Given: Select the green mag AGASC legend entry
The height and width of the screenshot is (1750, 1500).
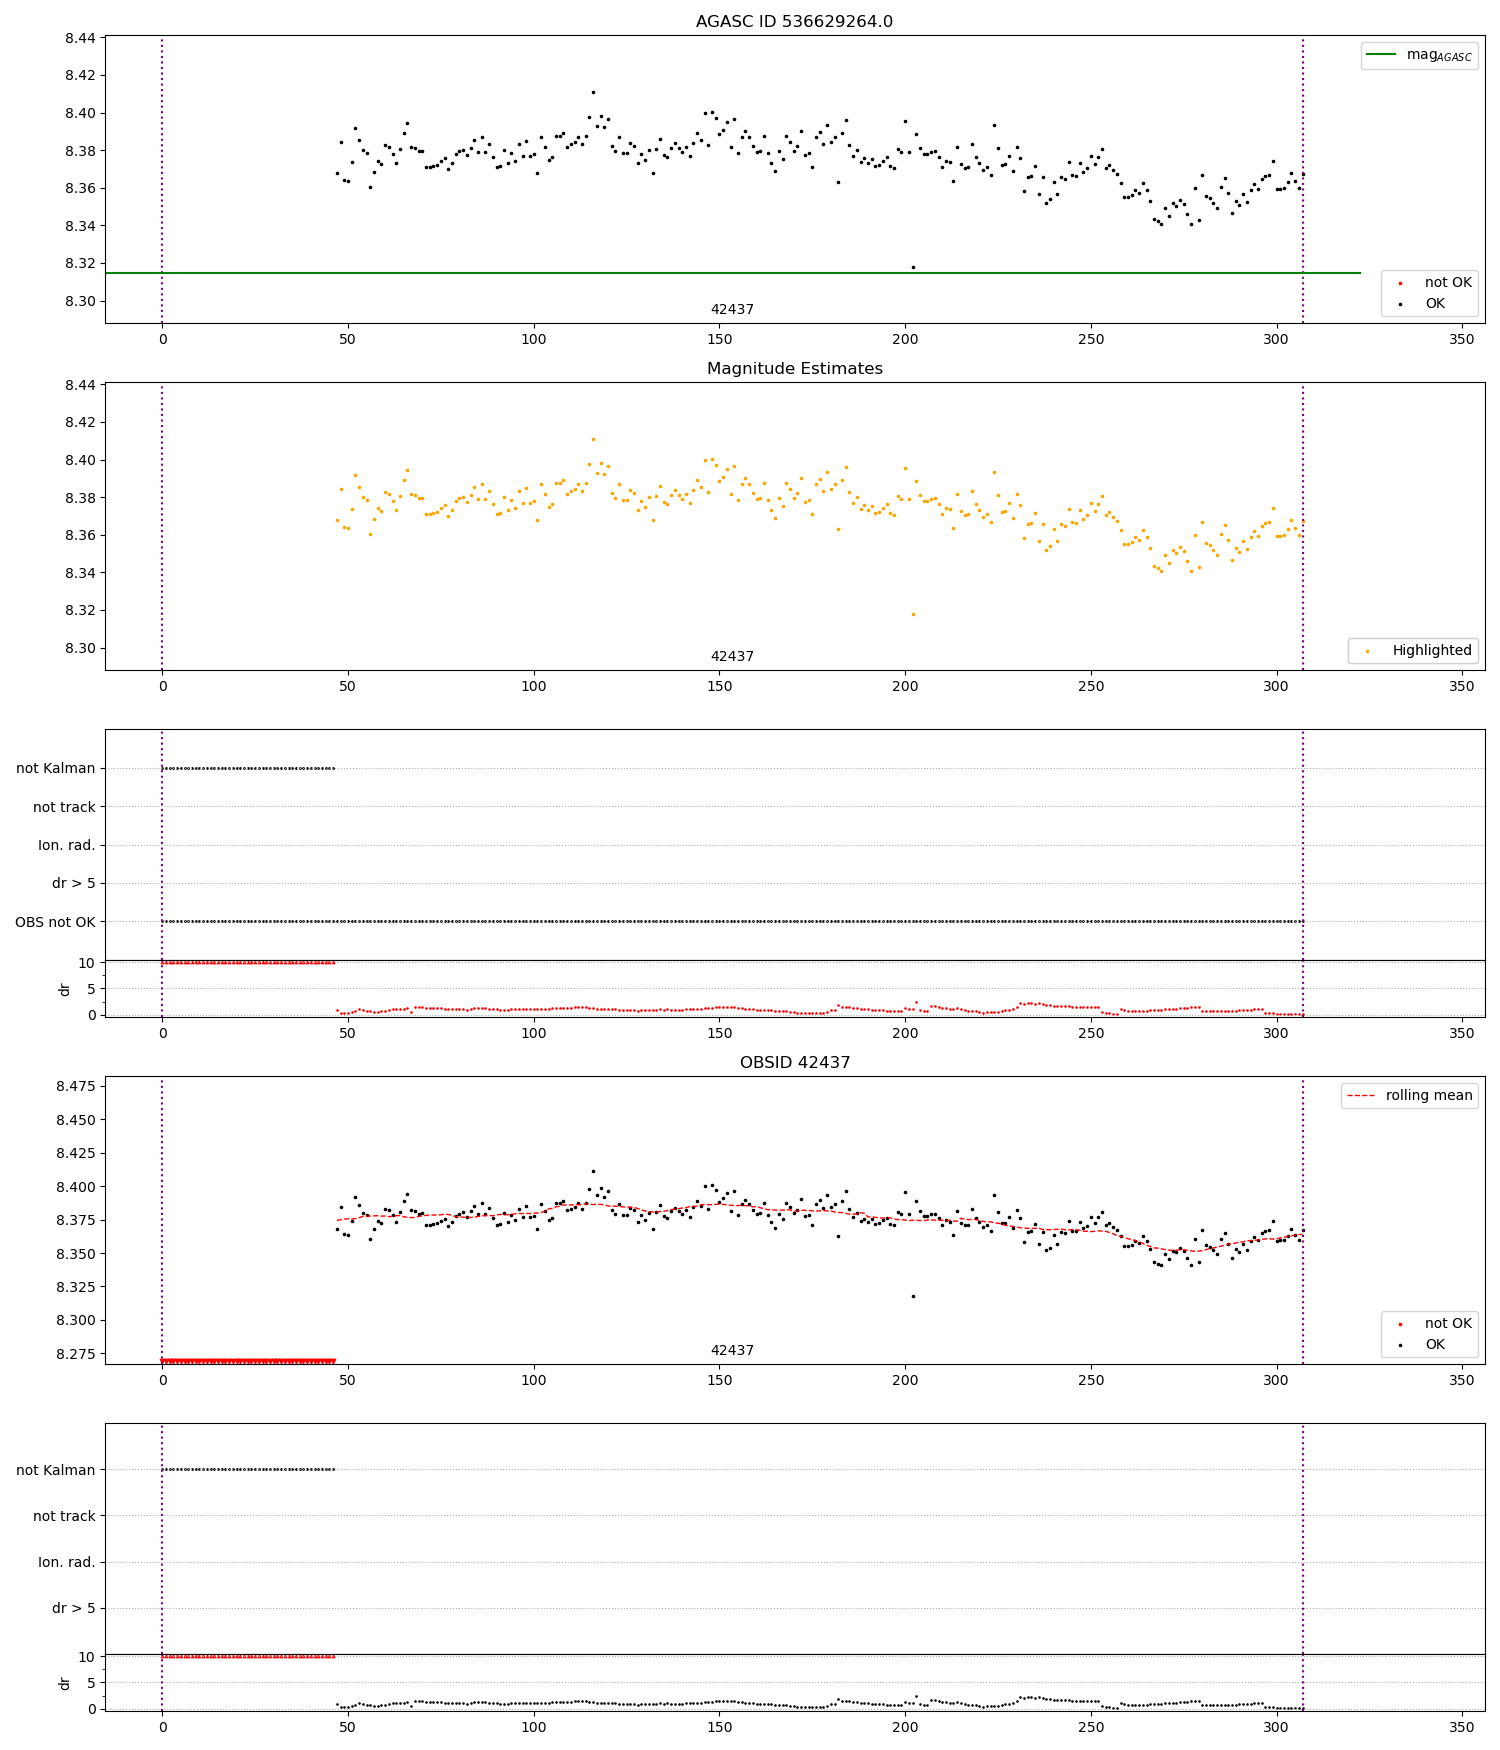Looking at the screenshot, I should (x=1419, y=55).
